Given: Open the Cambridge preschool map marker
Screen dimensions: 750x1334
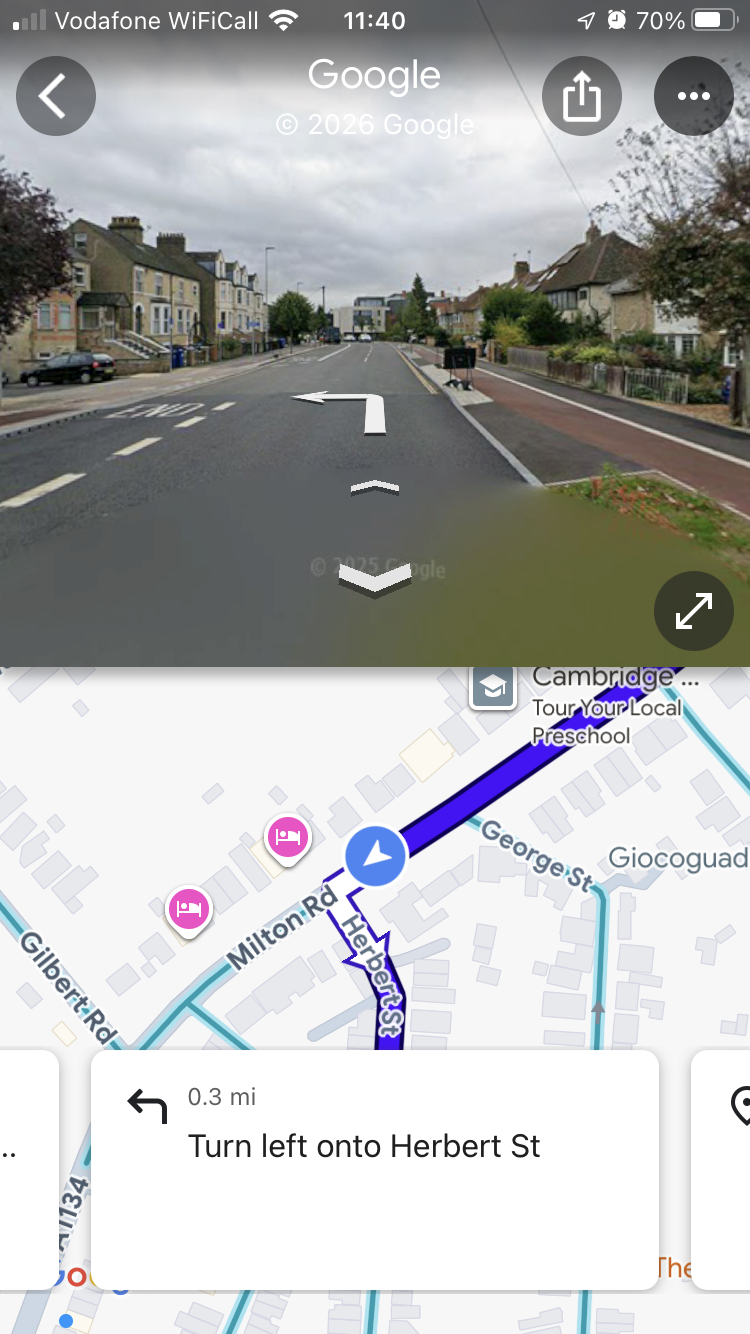Looking at the screenshot, I should click(x=494, y=687).
